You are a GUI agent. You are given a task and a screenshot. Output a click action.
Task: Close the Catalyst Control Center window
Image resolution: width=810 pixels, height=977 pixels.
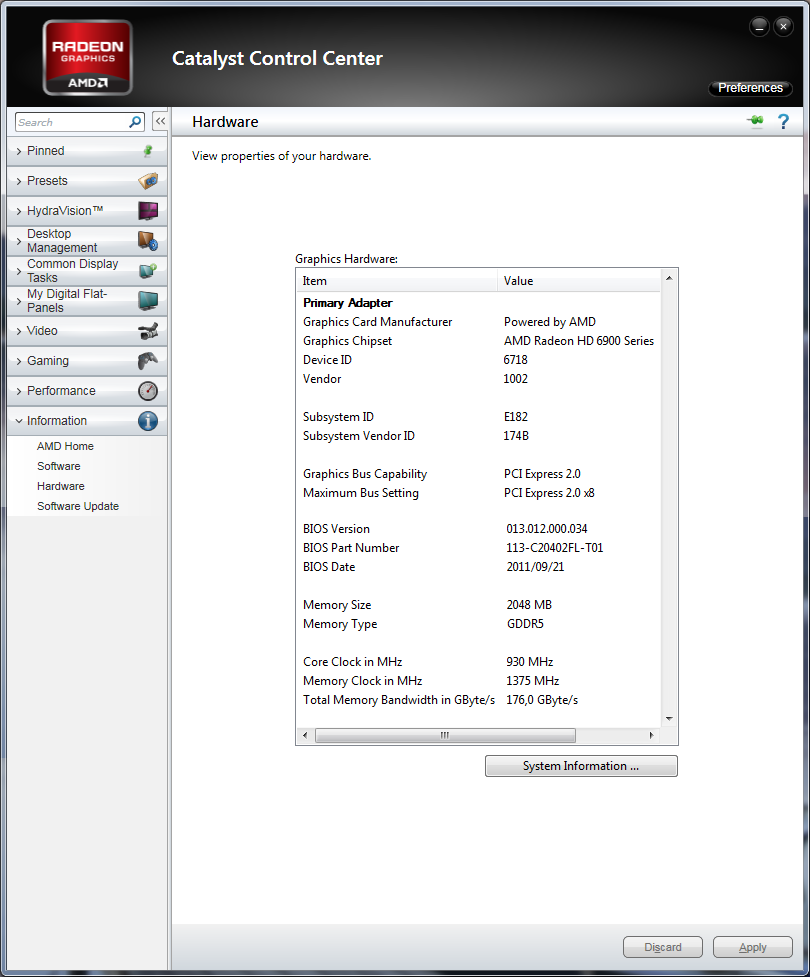click(x=783, y=27)
